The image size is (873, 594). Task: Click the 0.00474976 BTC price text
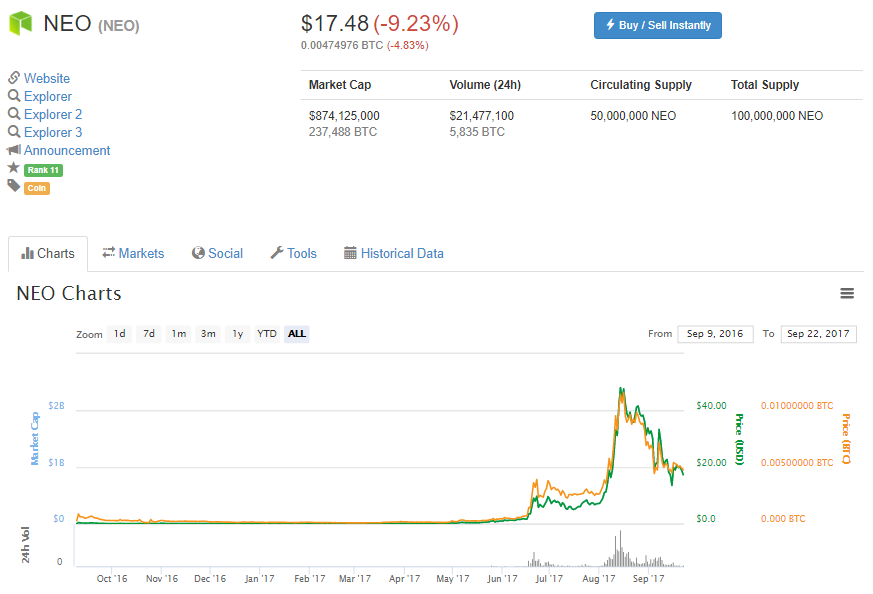pos(342,45)
